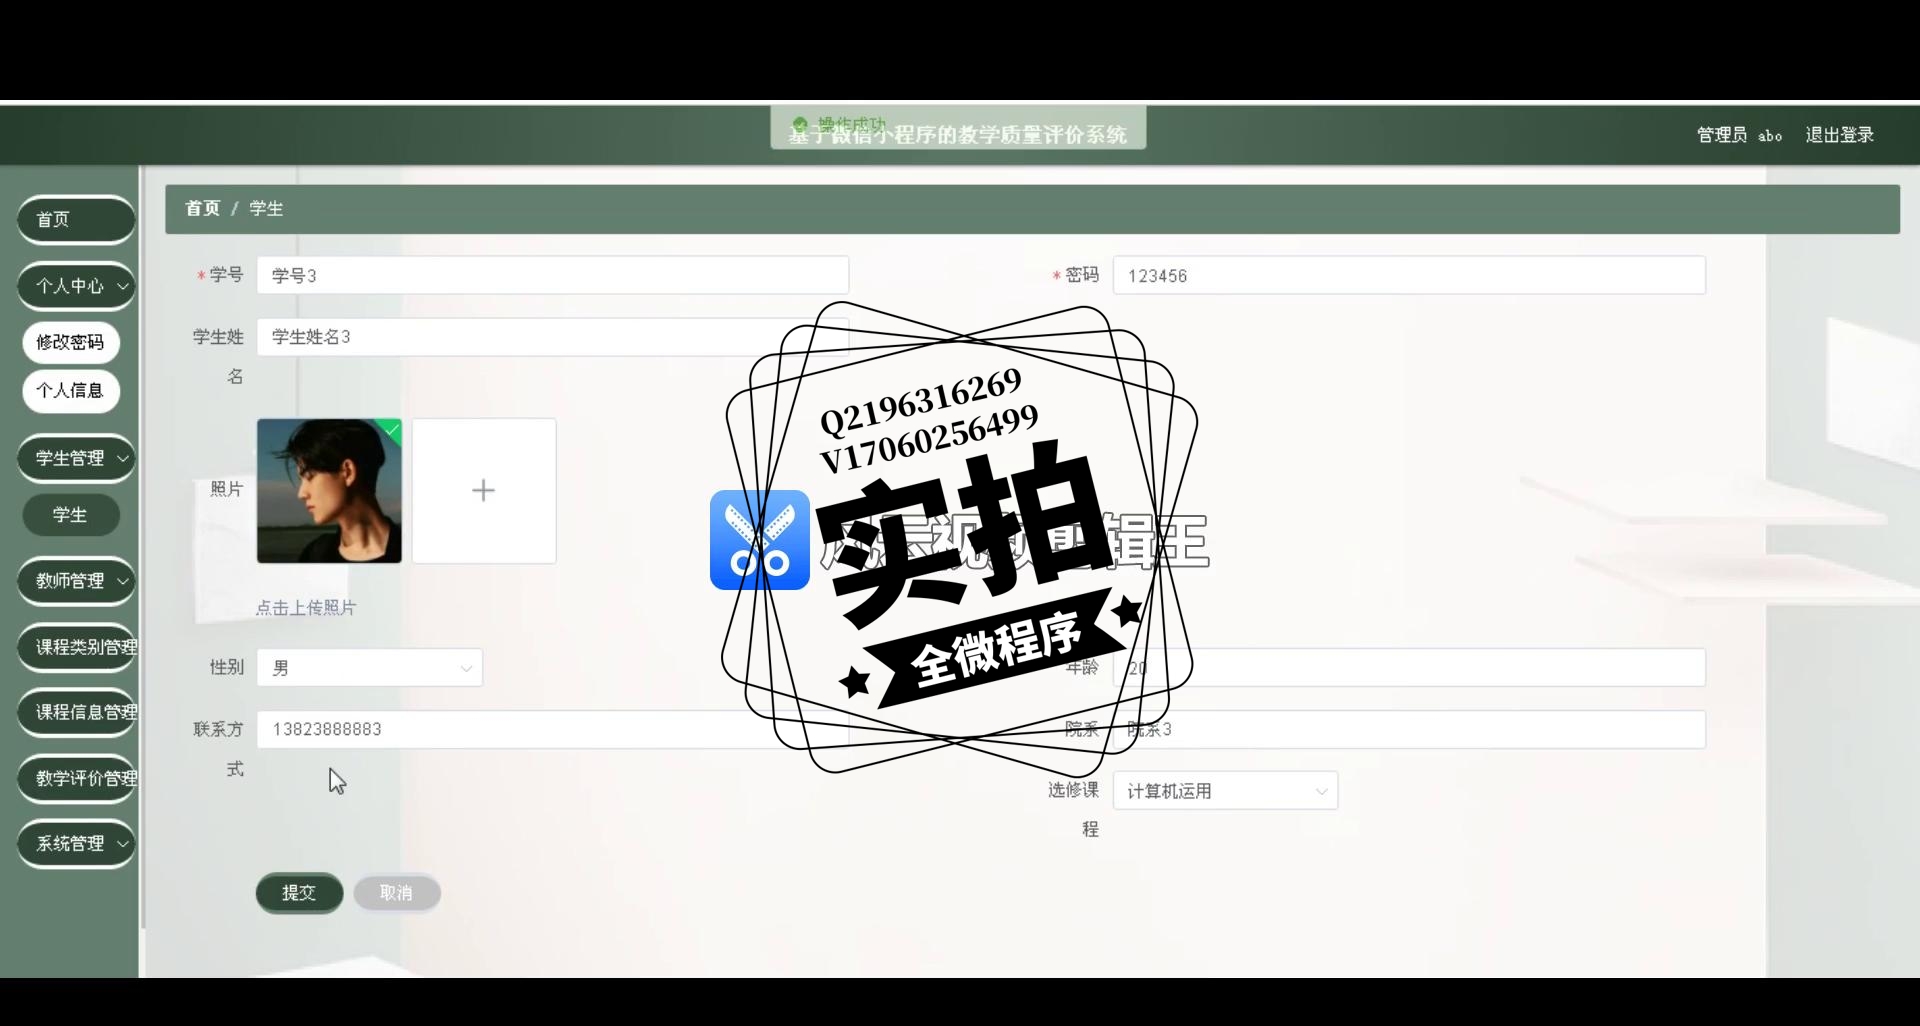Click the 提交 submit button
Image resolution: width=1920 pixels, height=1026 pixels.
point(299,893)
